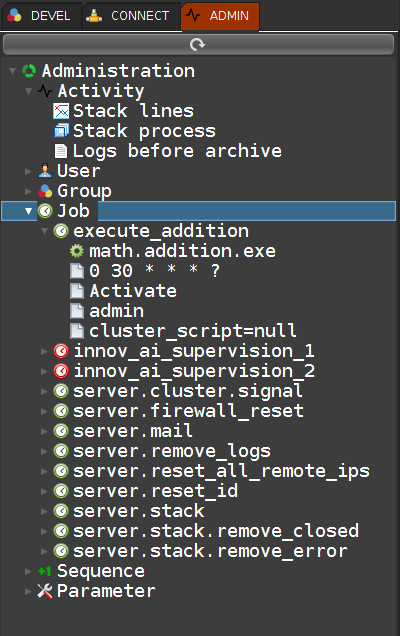This screenshot has height=636, width=400.
Task: Click the User person icon
Action: click(45, 171)
